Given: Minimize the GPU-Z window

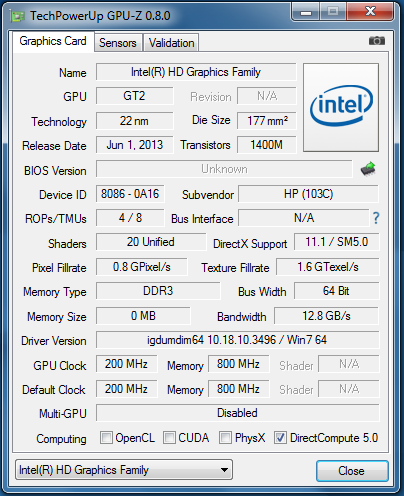Looking at the screenshot, I should pos(306,12).
